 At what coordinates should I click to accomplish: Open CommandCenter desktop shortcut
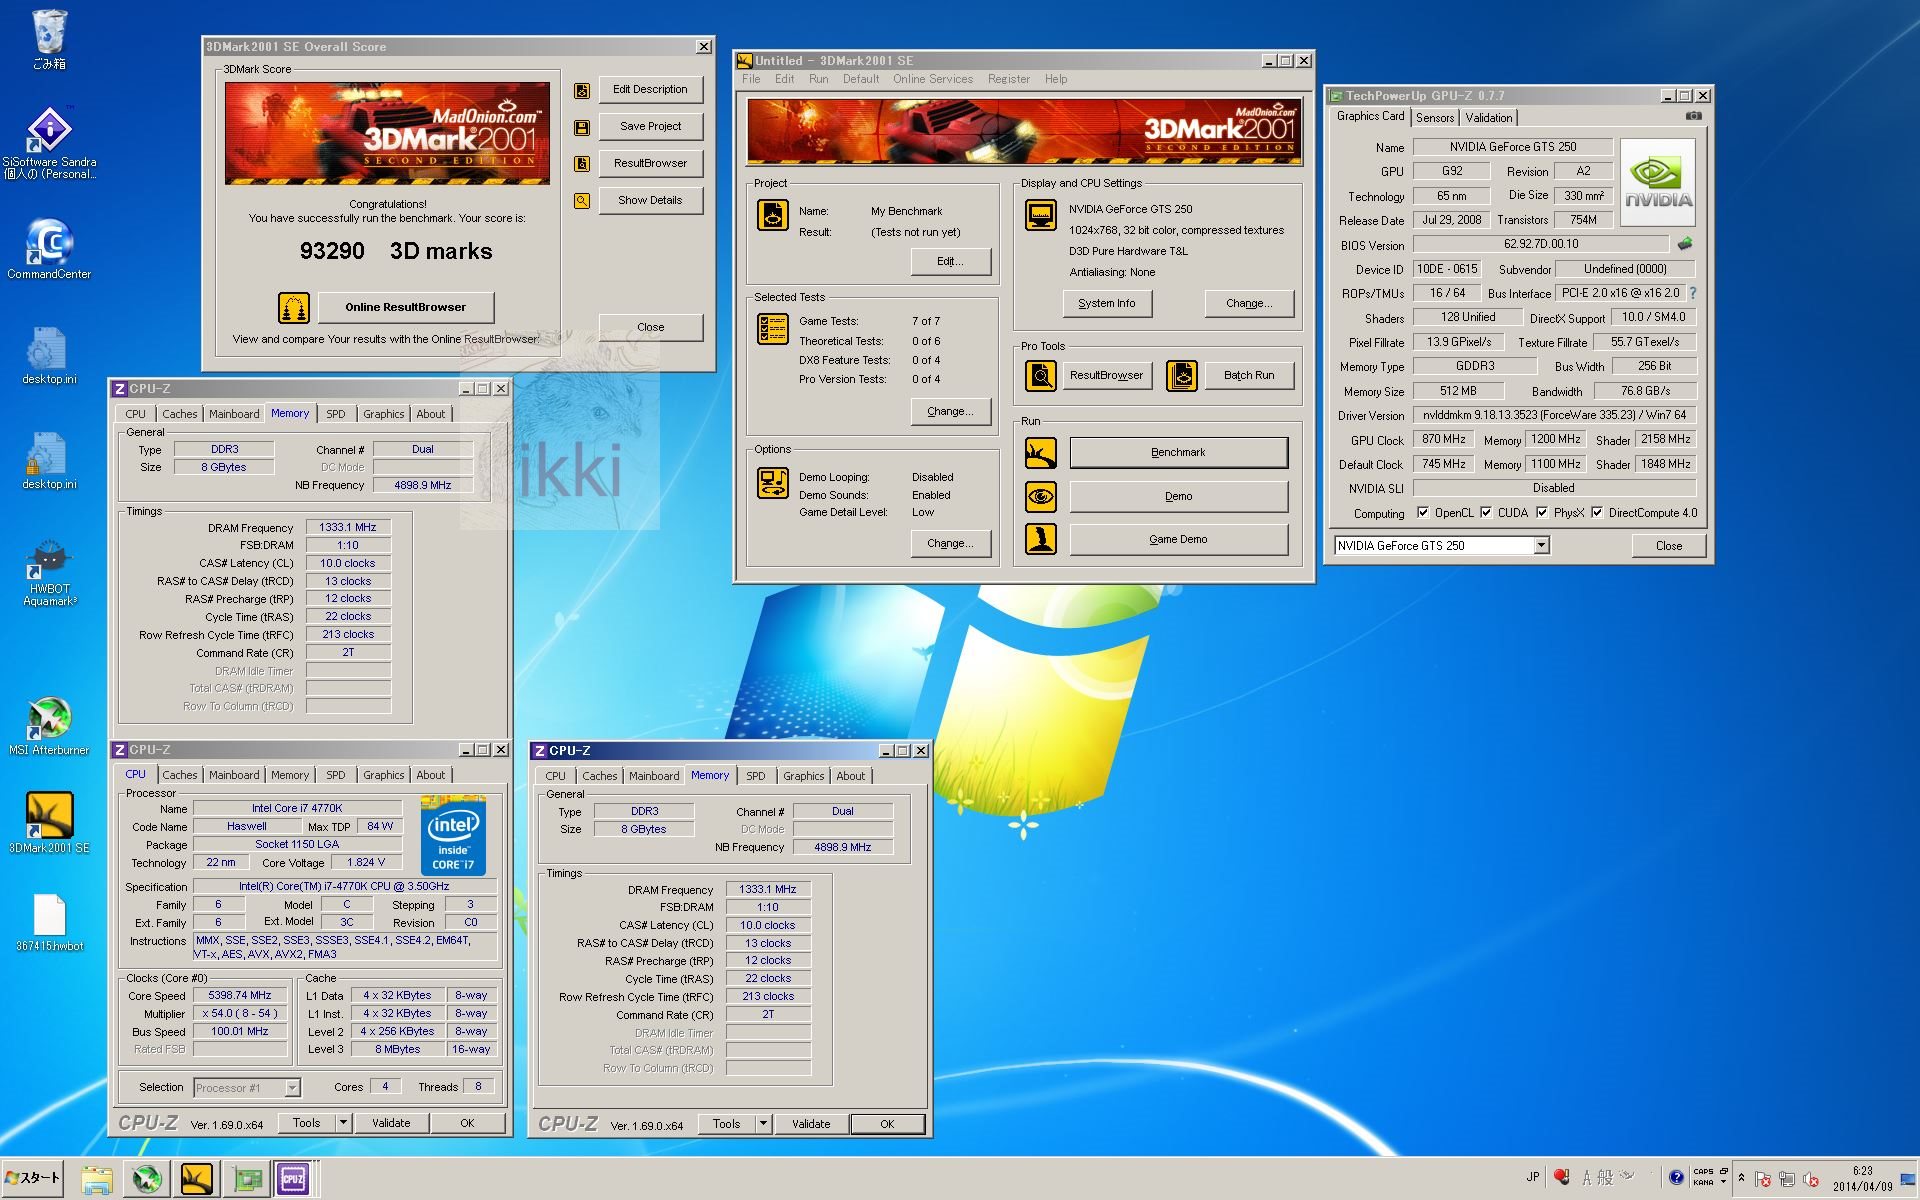click(x=49, y=248)
